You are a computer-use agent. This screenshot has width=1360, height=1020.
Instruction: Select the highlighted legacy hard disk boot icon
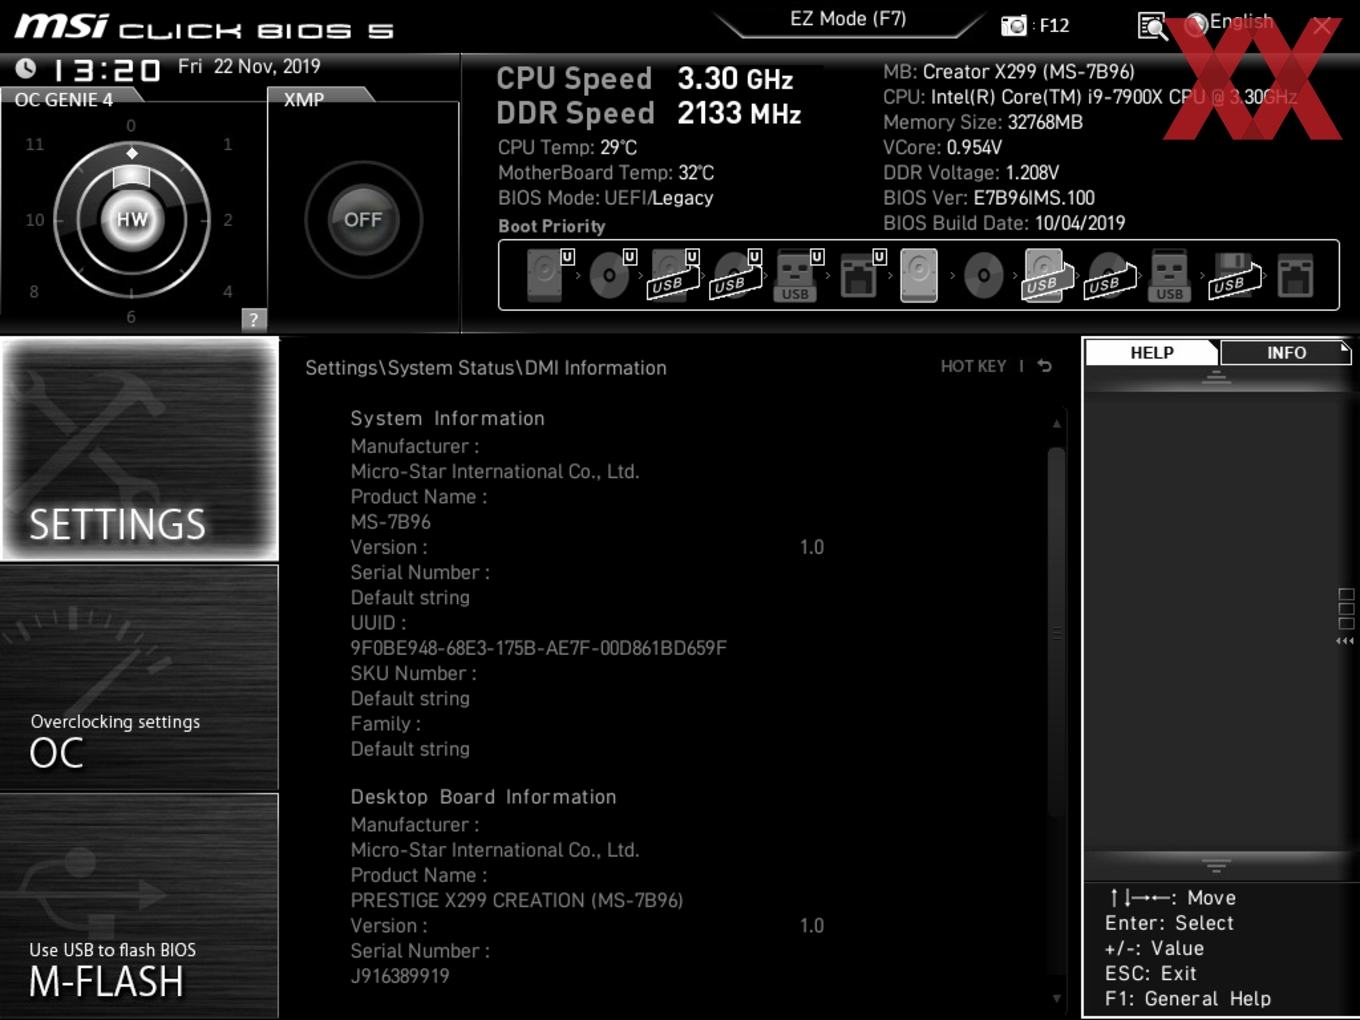coord(919,275)
